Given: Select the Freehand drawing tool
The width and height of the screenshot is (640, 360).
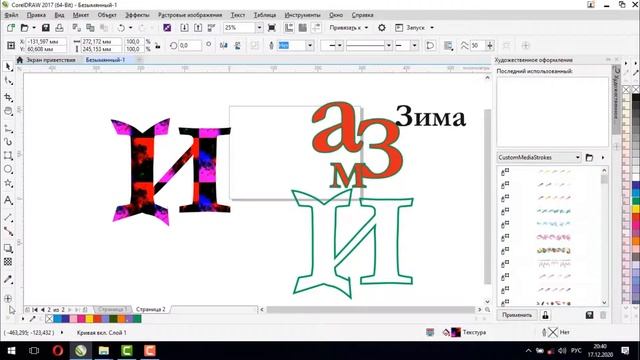Looking at the screenshot, I should (9, 129).
